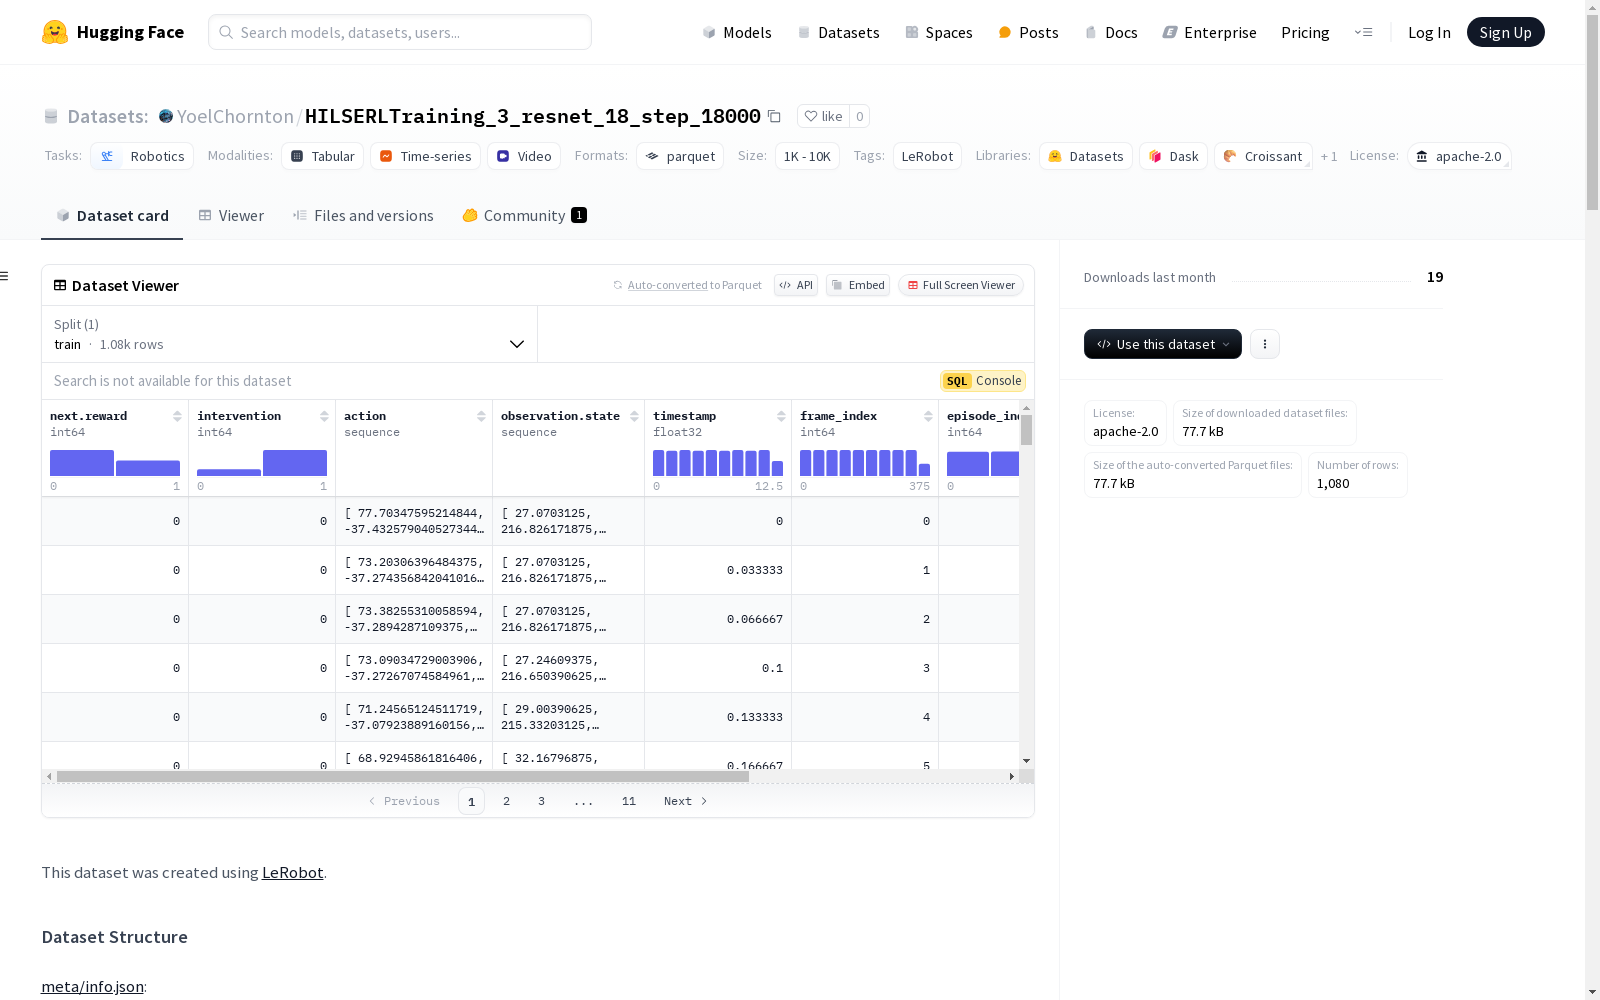This screenshot has width=1600, height=1000.
Task: Click the search models input field
Action: click(400, 32)
